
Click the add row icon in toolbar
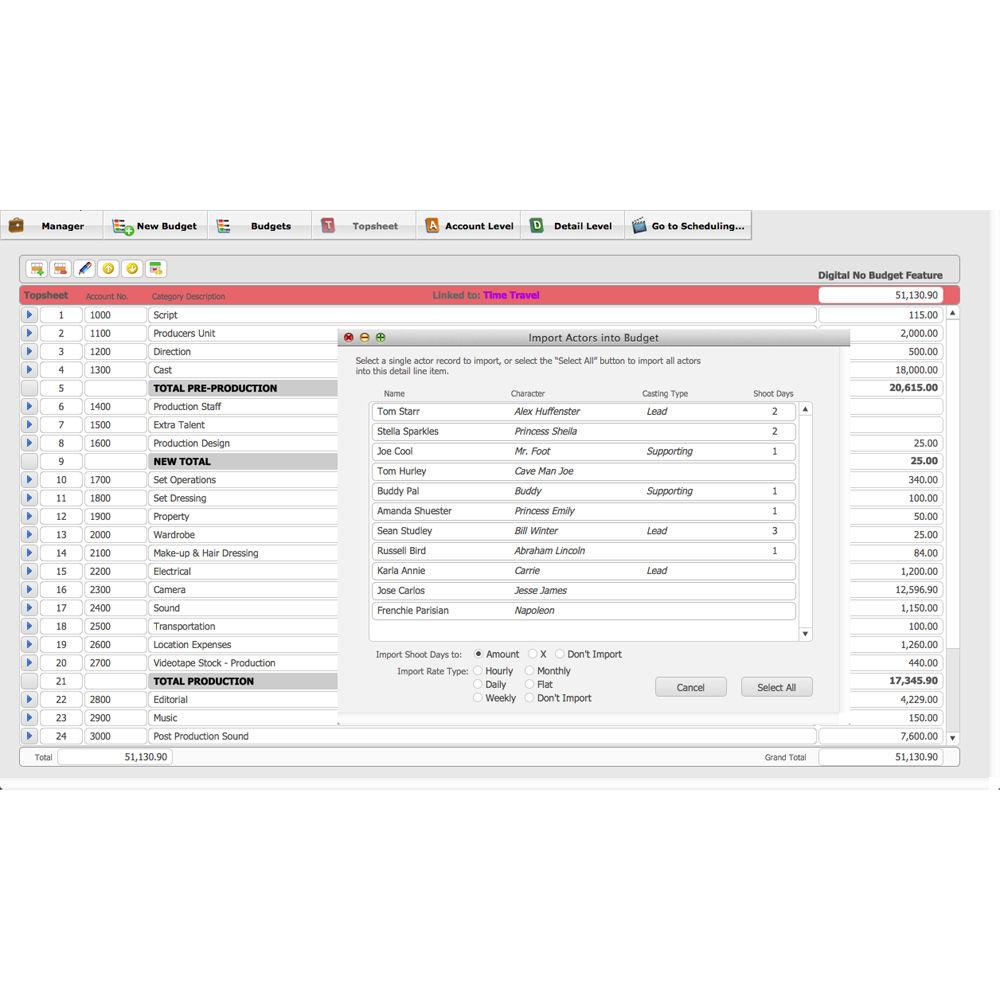[37, 269]
